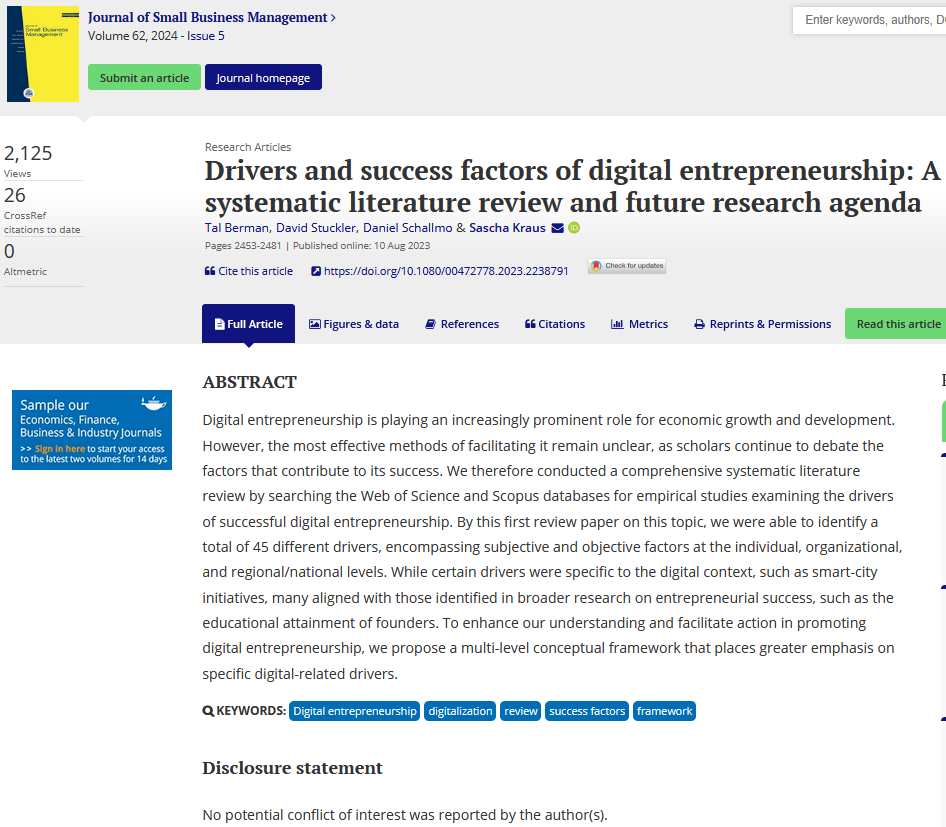
Task: Click the quote icon beside Cite this article
Action: [x=210, y=271]
